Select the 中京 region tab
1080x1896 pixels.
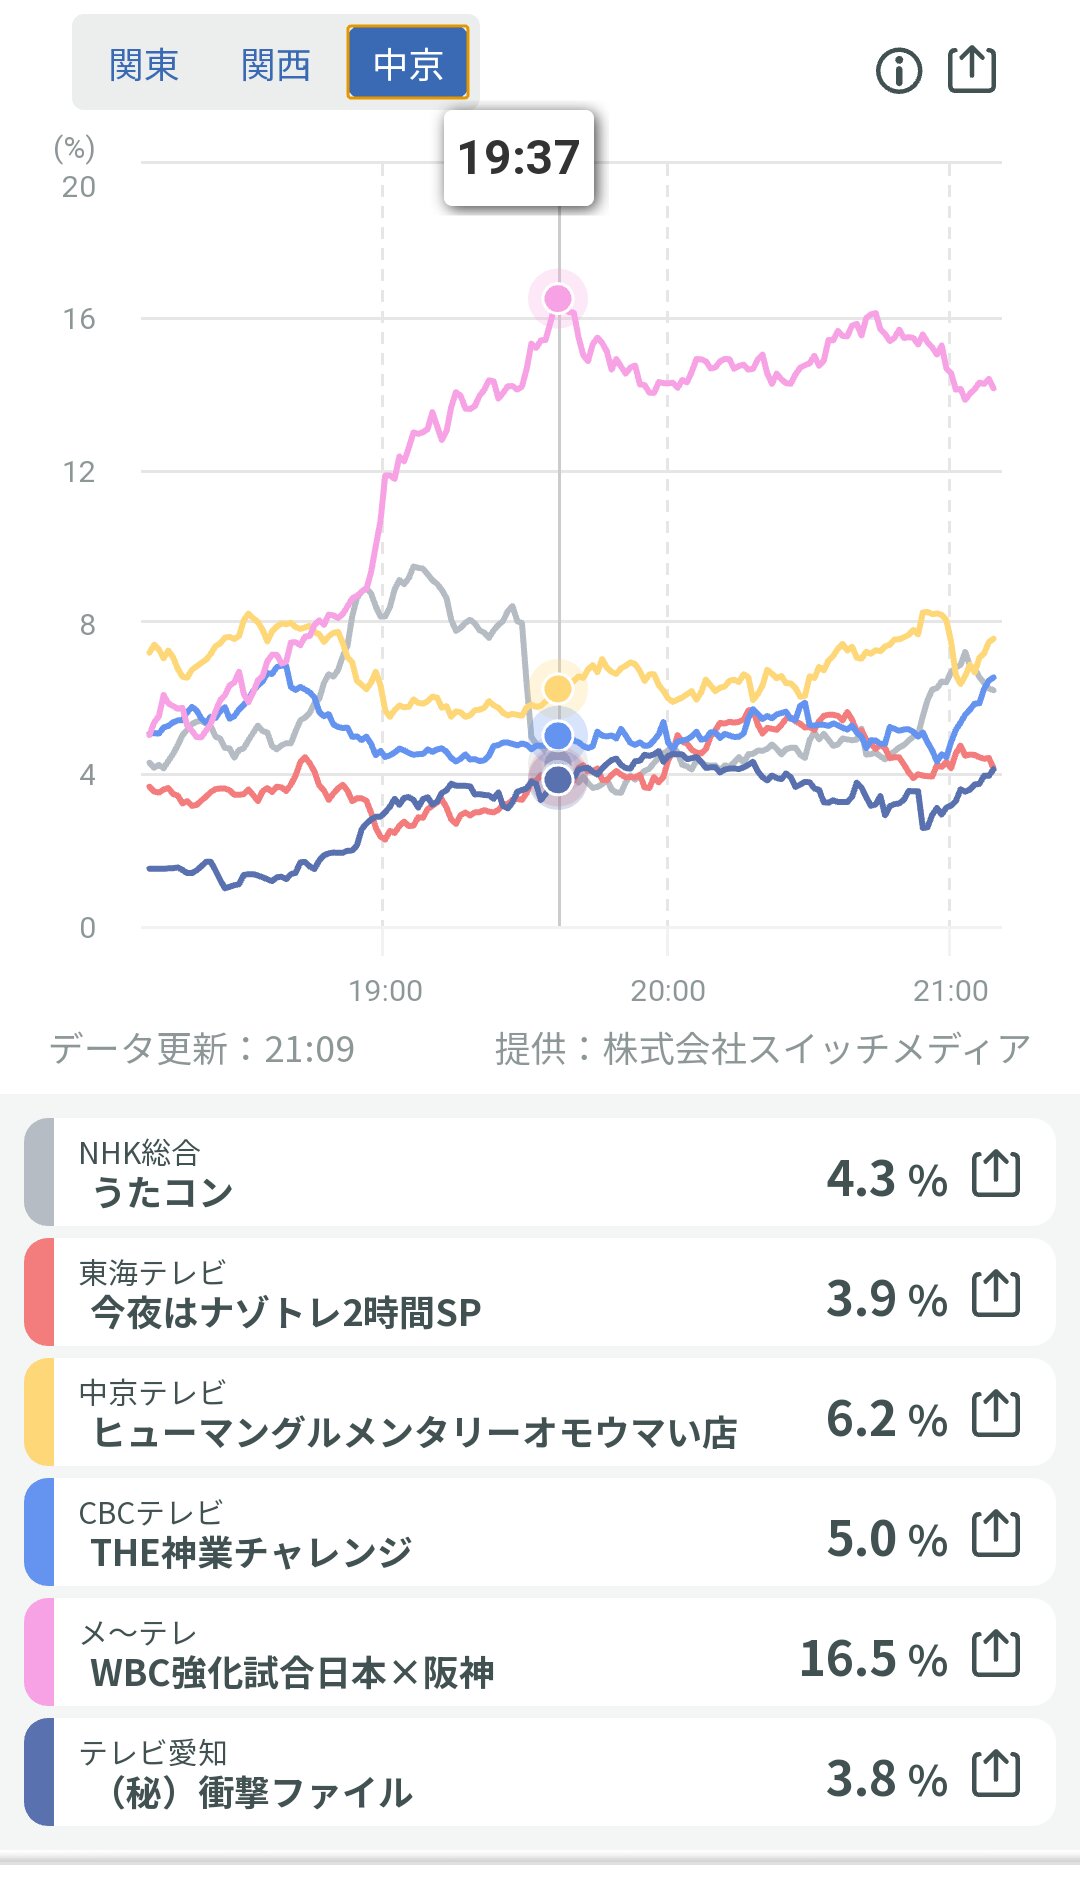point(407,63)
